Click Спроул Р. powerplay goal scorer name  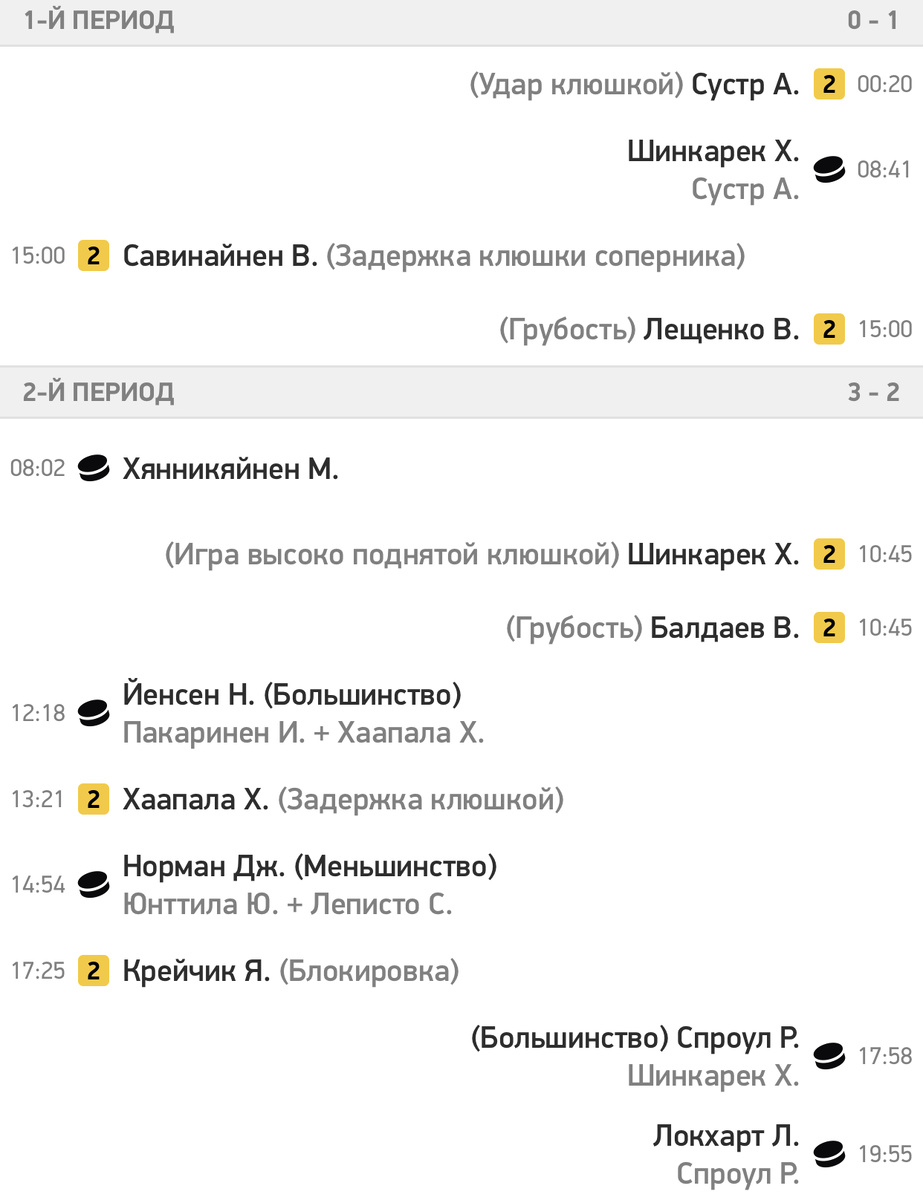pyautogui.click(x=739, y=1038)
